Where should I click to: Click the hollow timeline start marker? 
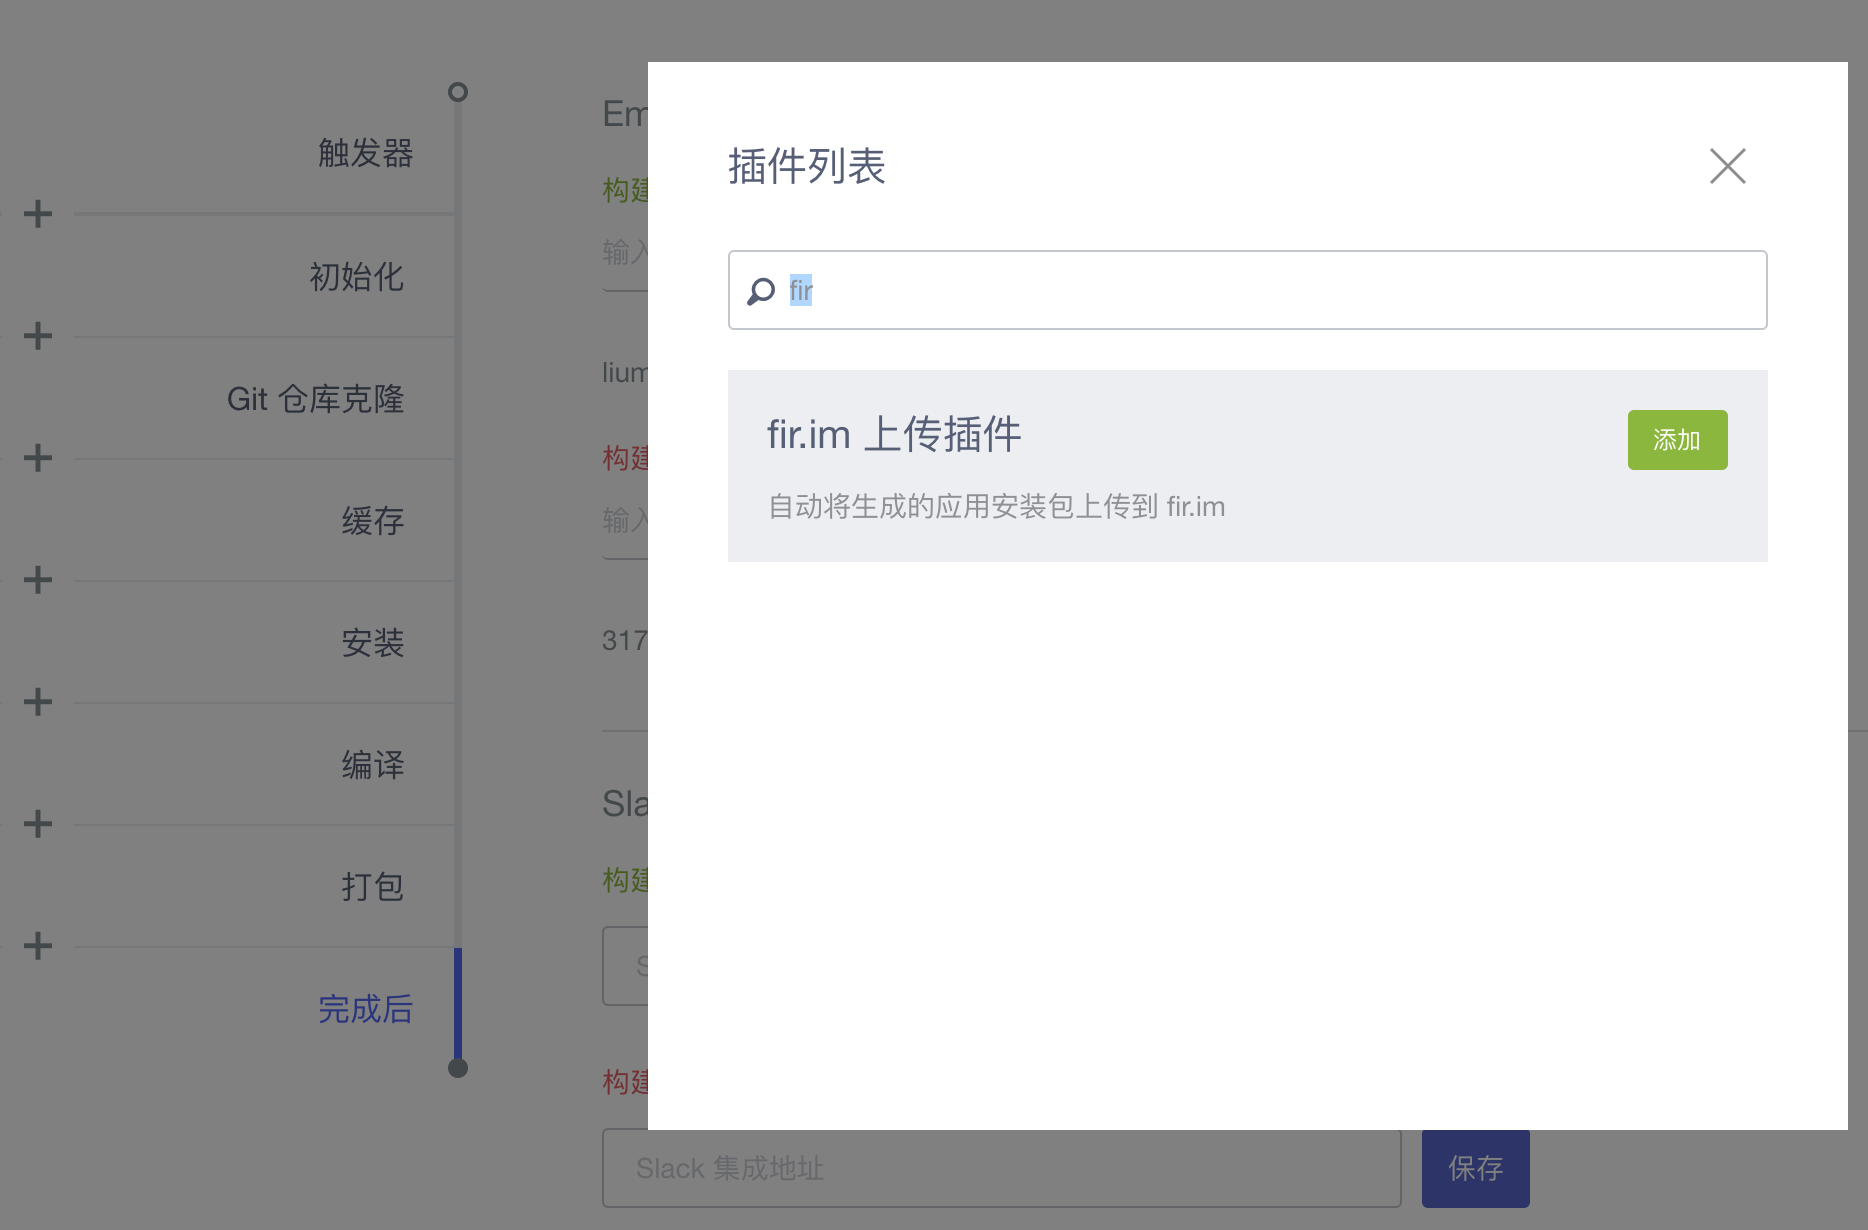tap(458, 92)
